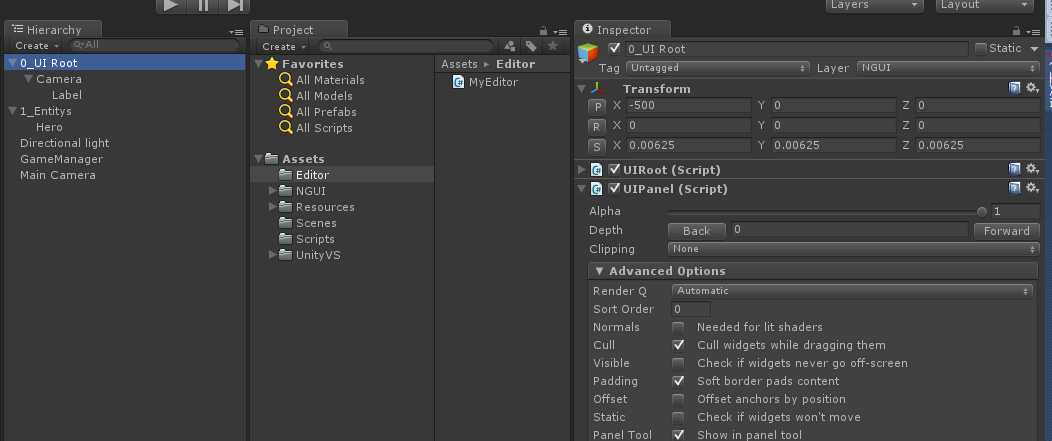
Task: Adjust the Alpha slider
Action: tap(827, 211)
